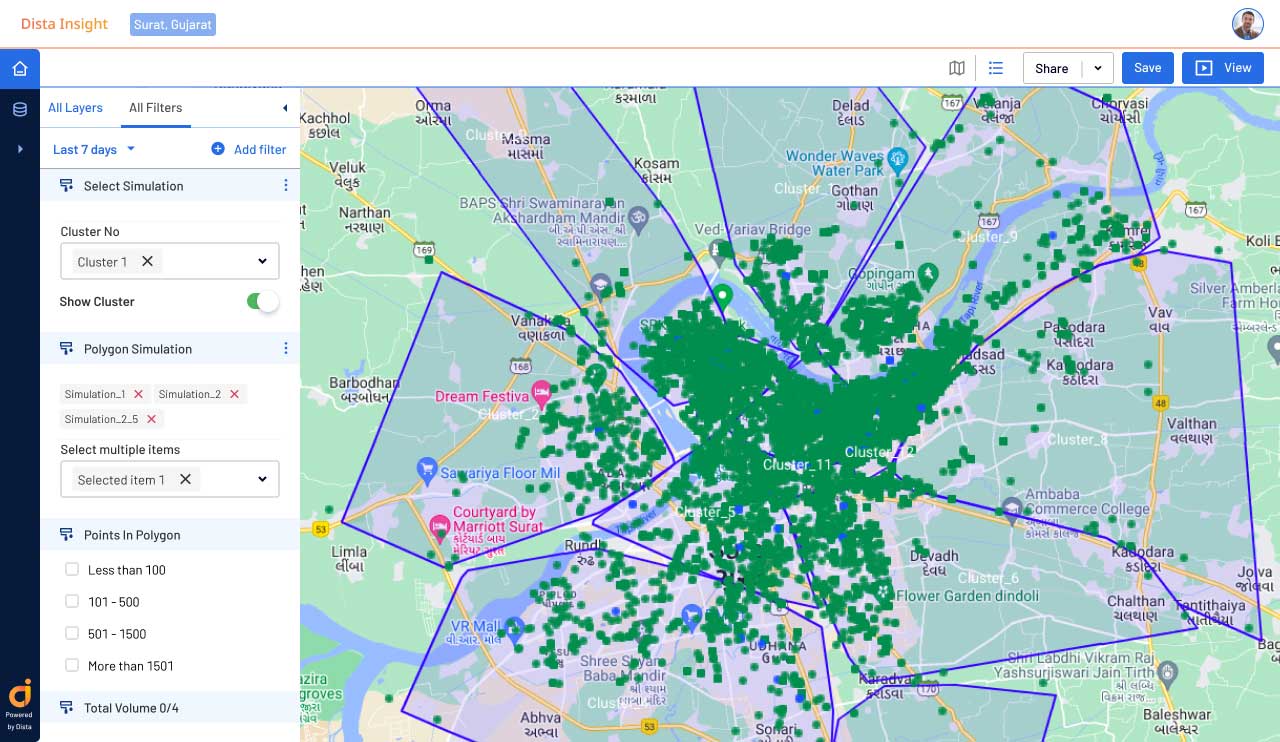Viewport: 1280px width, 742px height.
Task: Click the Cluster No field label
Action: pos(90,232)
